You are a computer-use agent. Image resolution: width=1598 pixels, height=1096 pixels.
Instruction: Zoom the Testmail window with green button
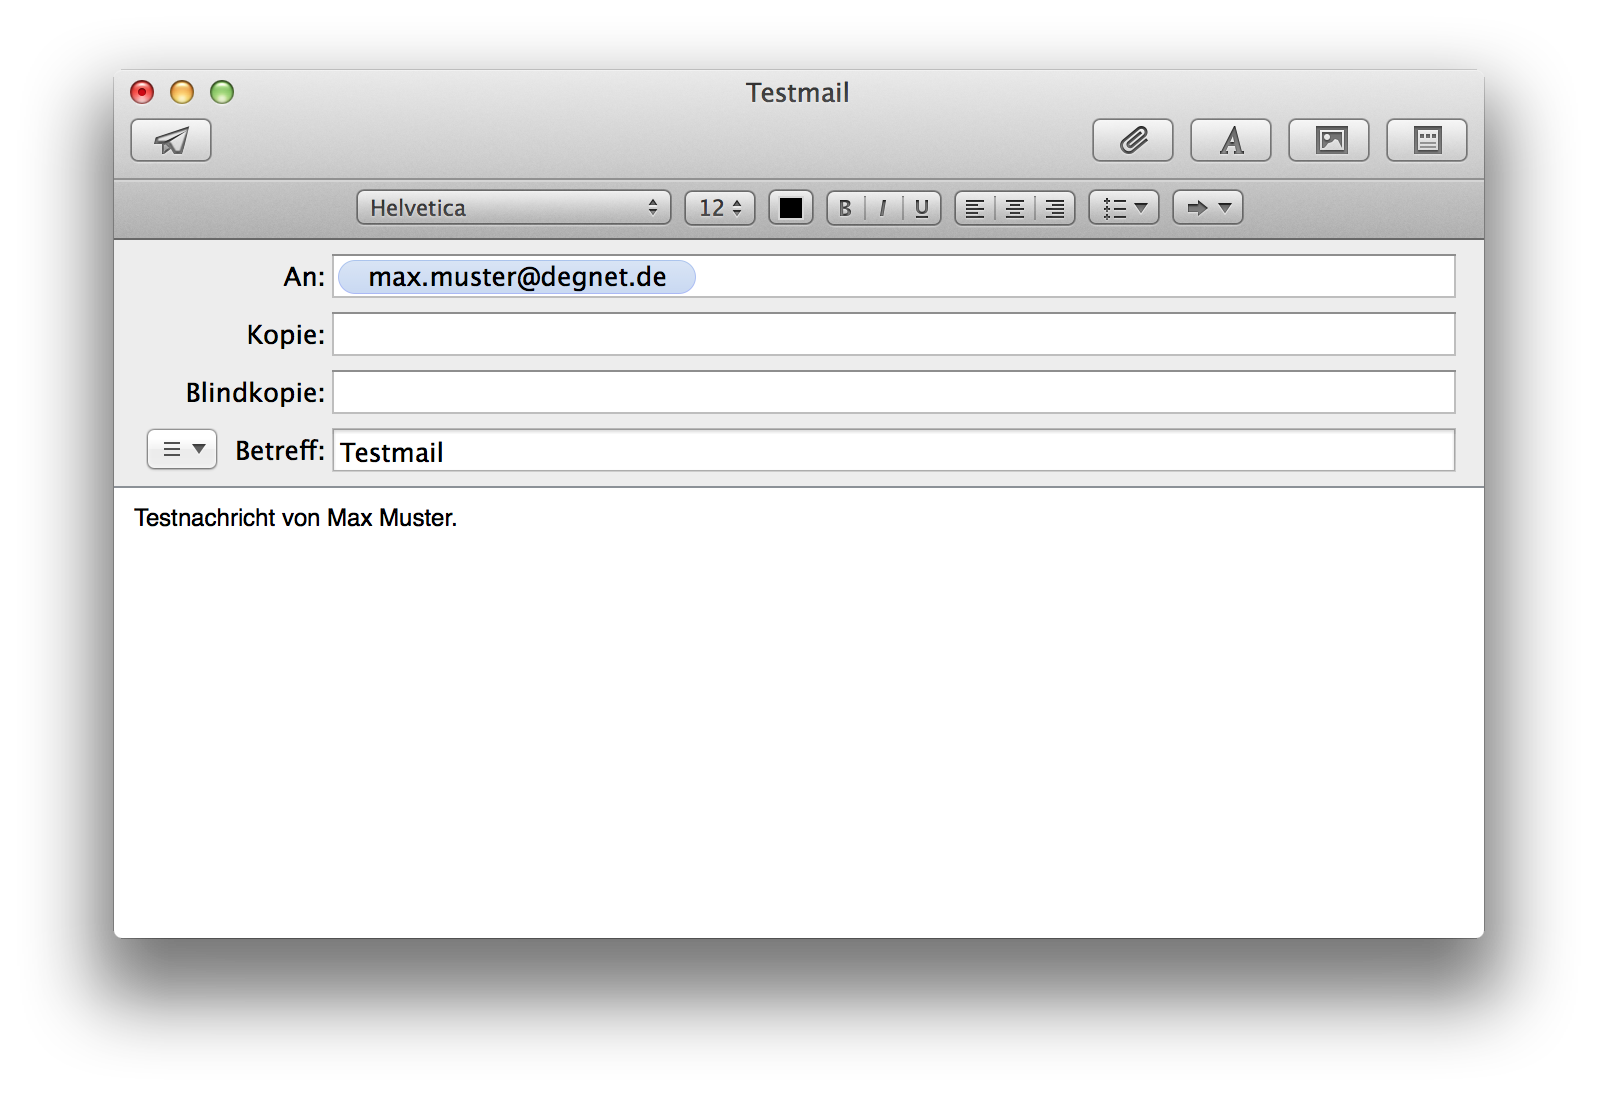coord(222,92)
